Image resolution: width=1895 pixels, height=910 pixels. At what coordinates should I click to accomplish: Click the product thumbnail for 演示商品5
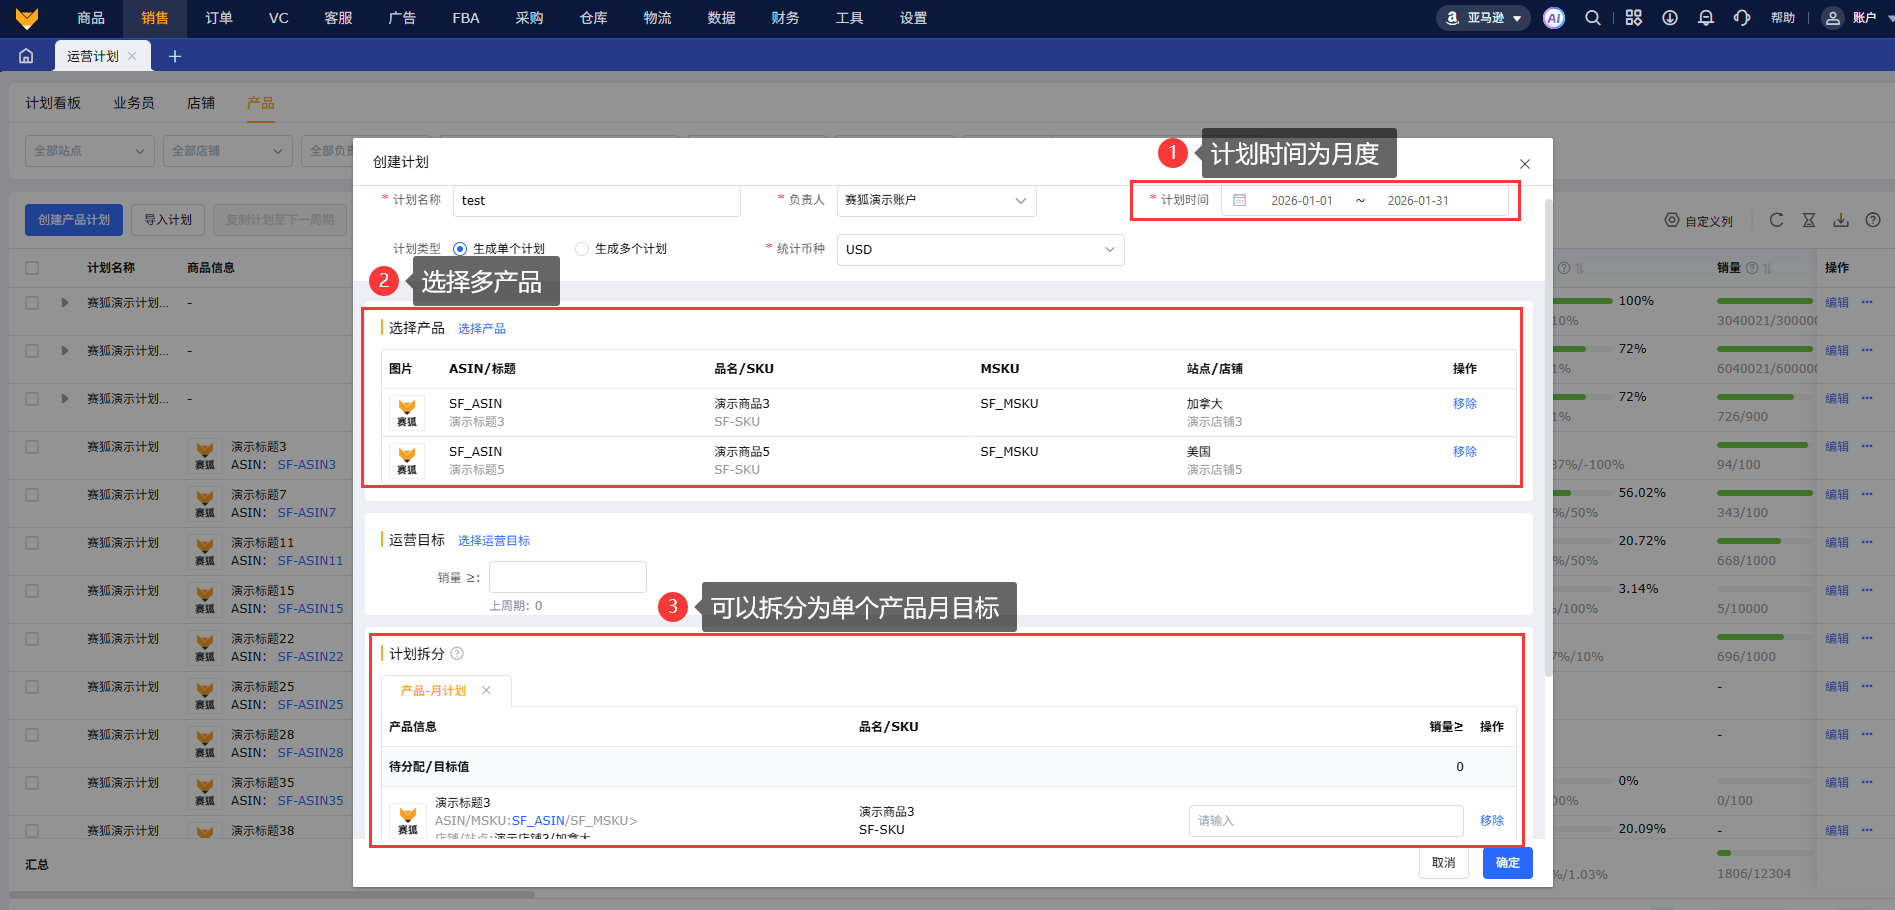click(x=407, y=461)
